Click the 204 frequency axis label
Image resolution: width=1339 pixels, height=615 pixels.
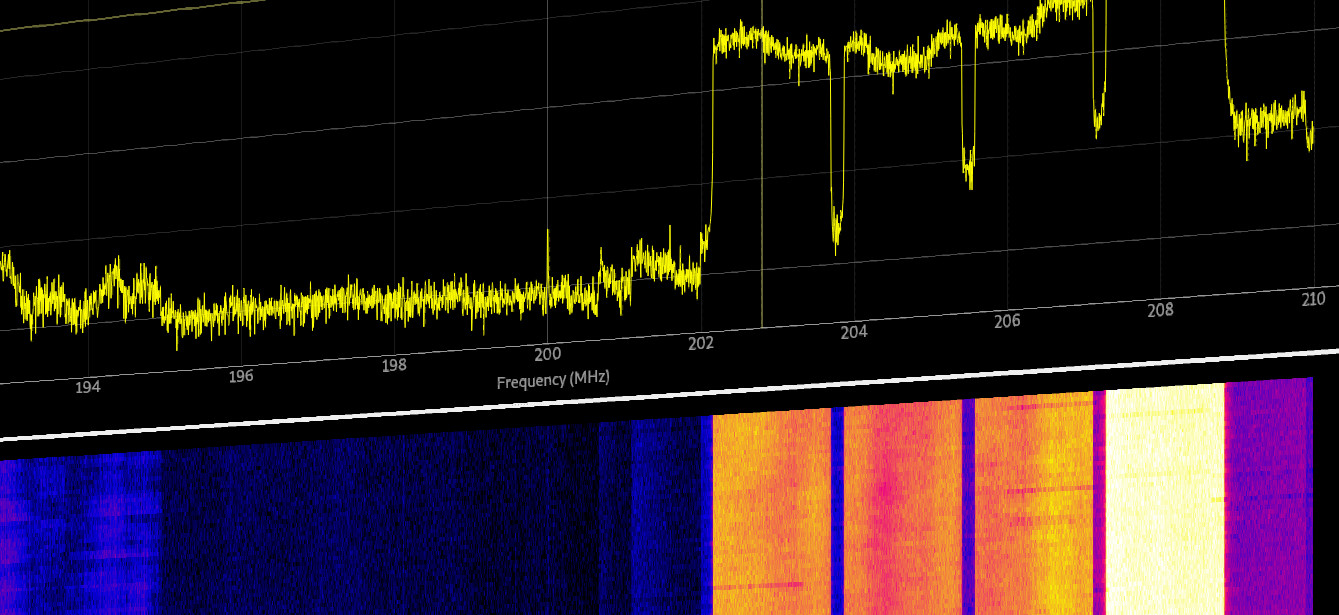click(x=854, y=332)
